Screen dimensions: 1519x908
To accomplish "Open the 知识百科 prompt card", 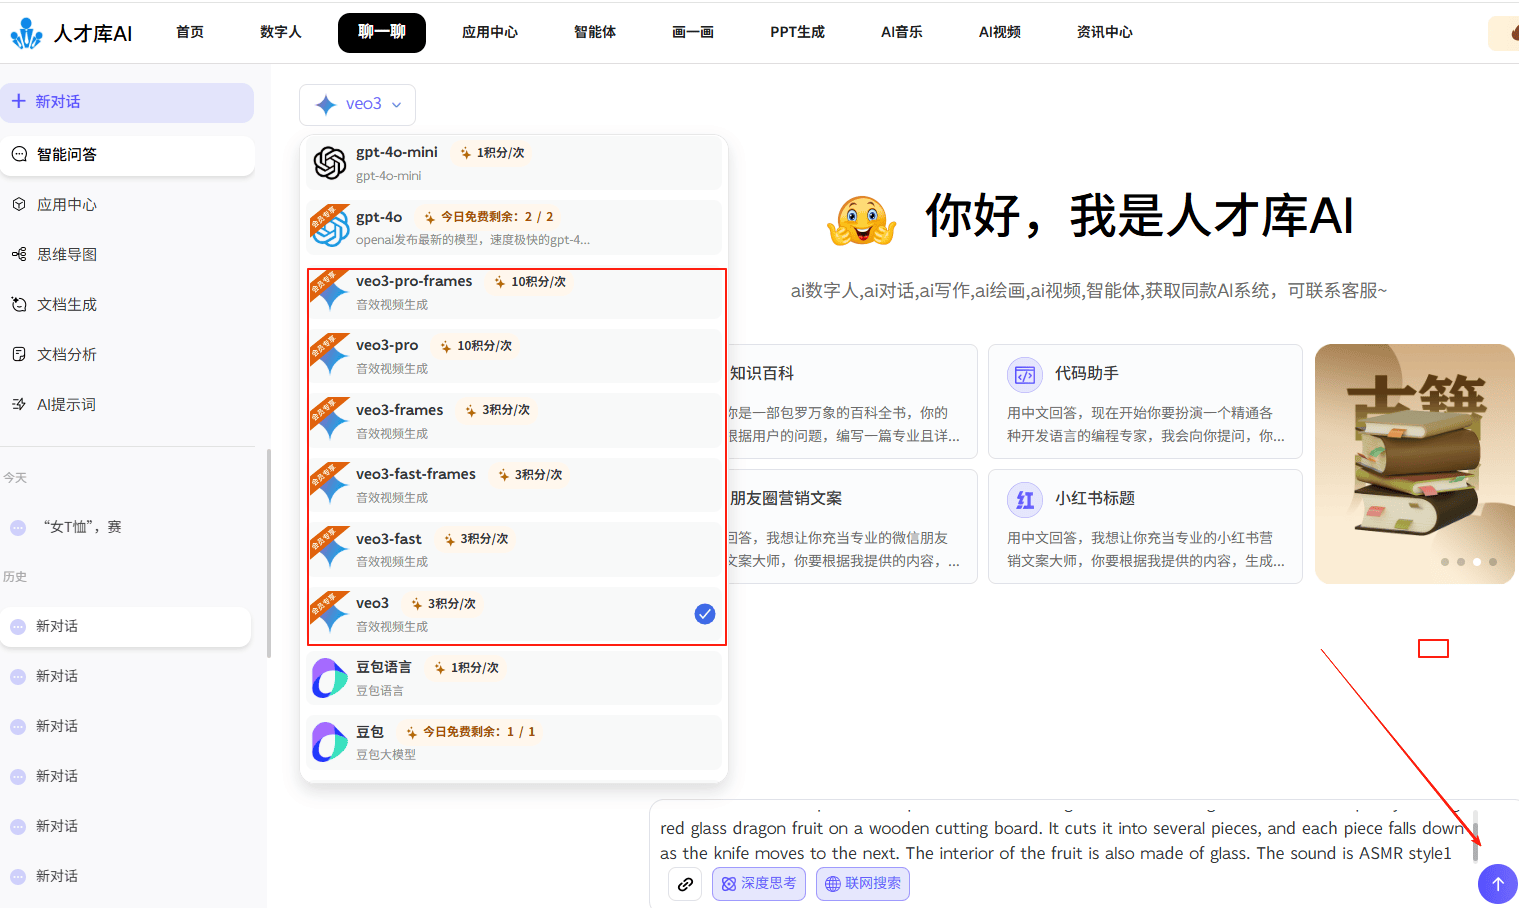I will [853, 402].
